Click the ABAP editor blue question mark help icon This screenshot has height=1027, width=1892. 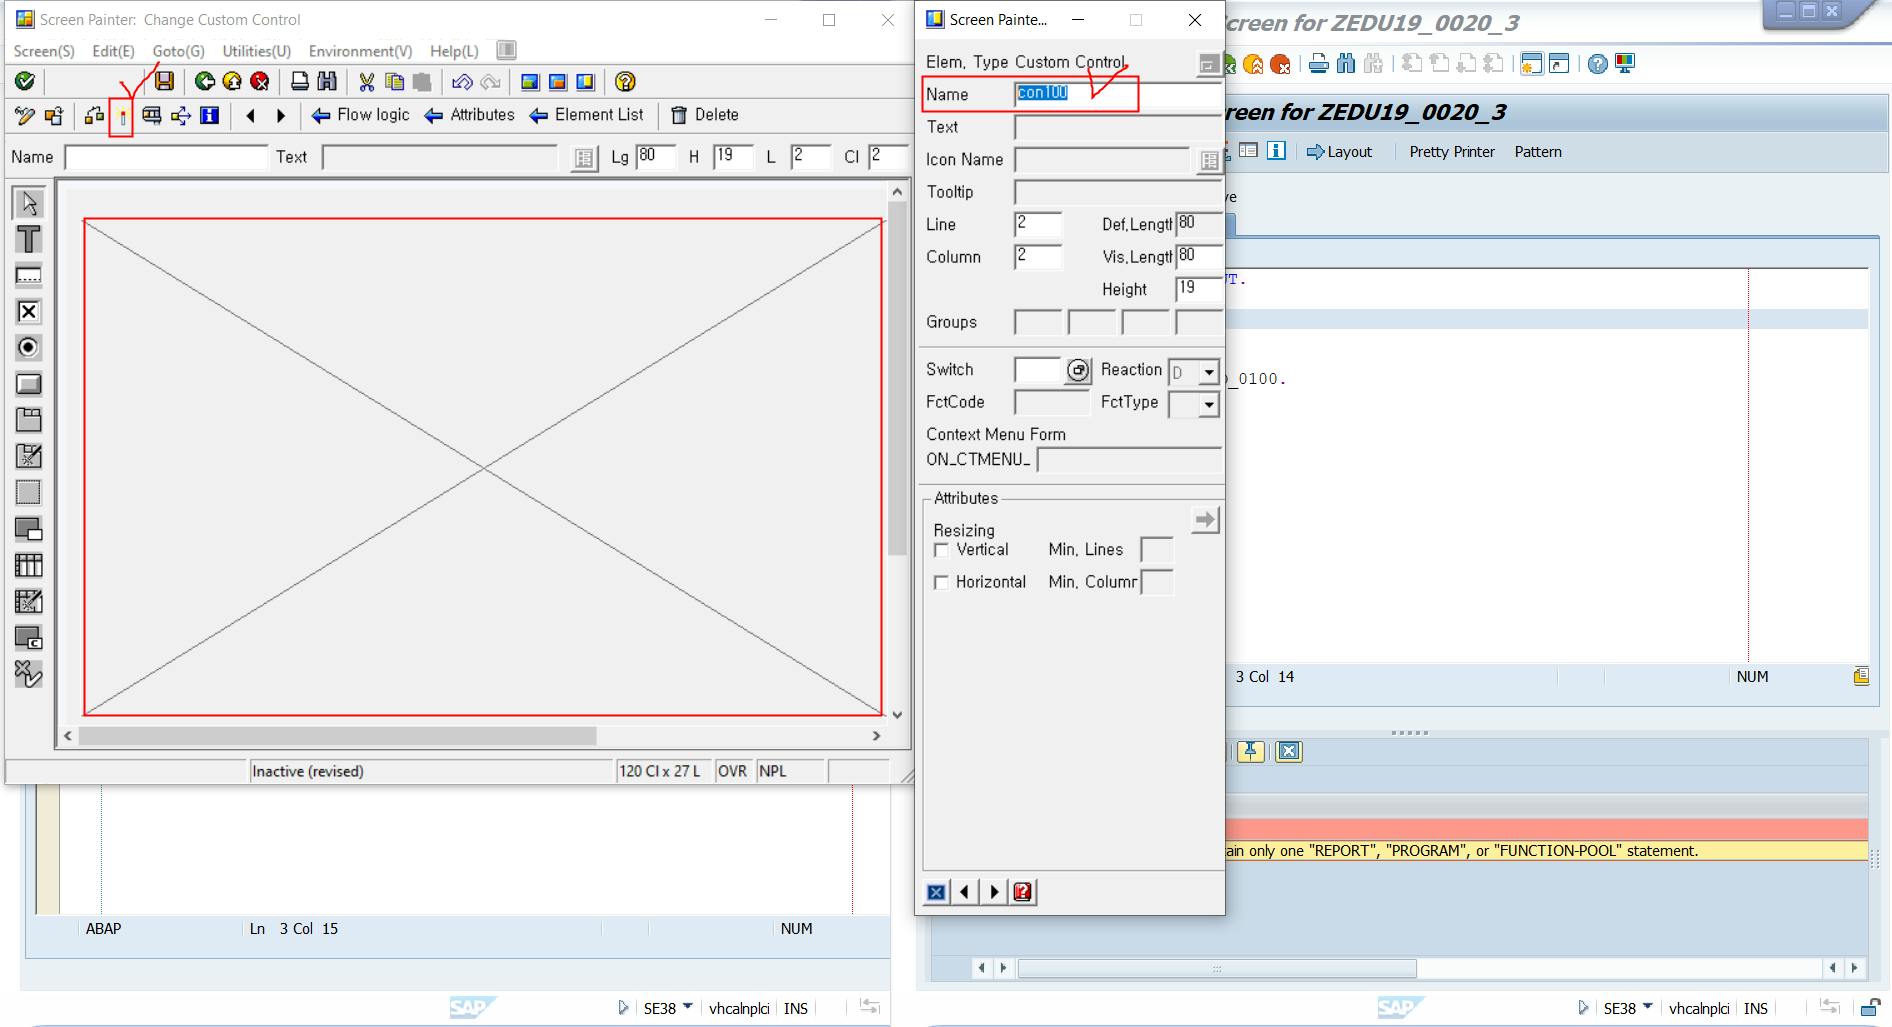coord(1598,64)
